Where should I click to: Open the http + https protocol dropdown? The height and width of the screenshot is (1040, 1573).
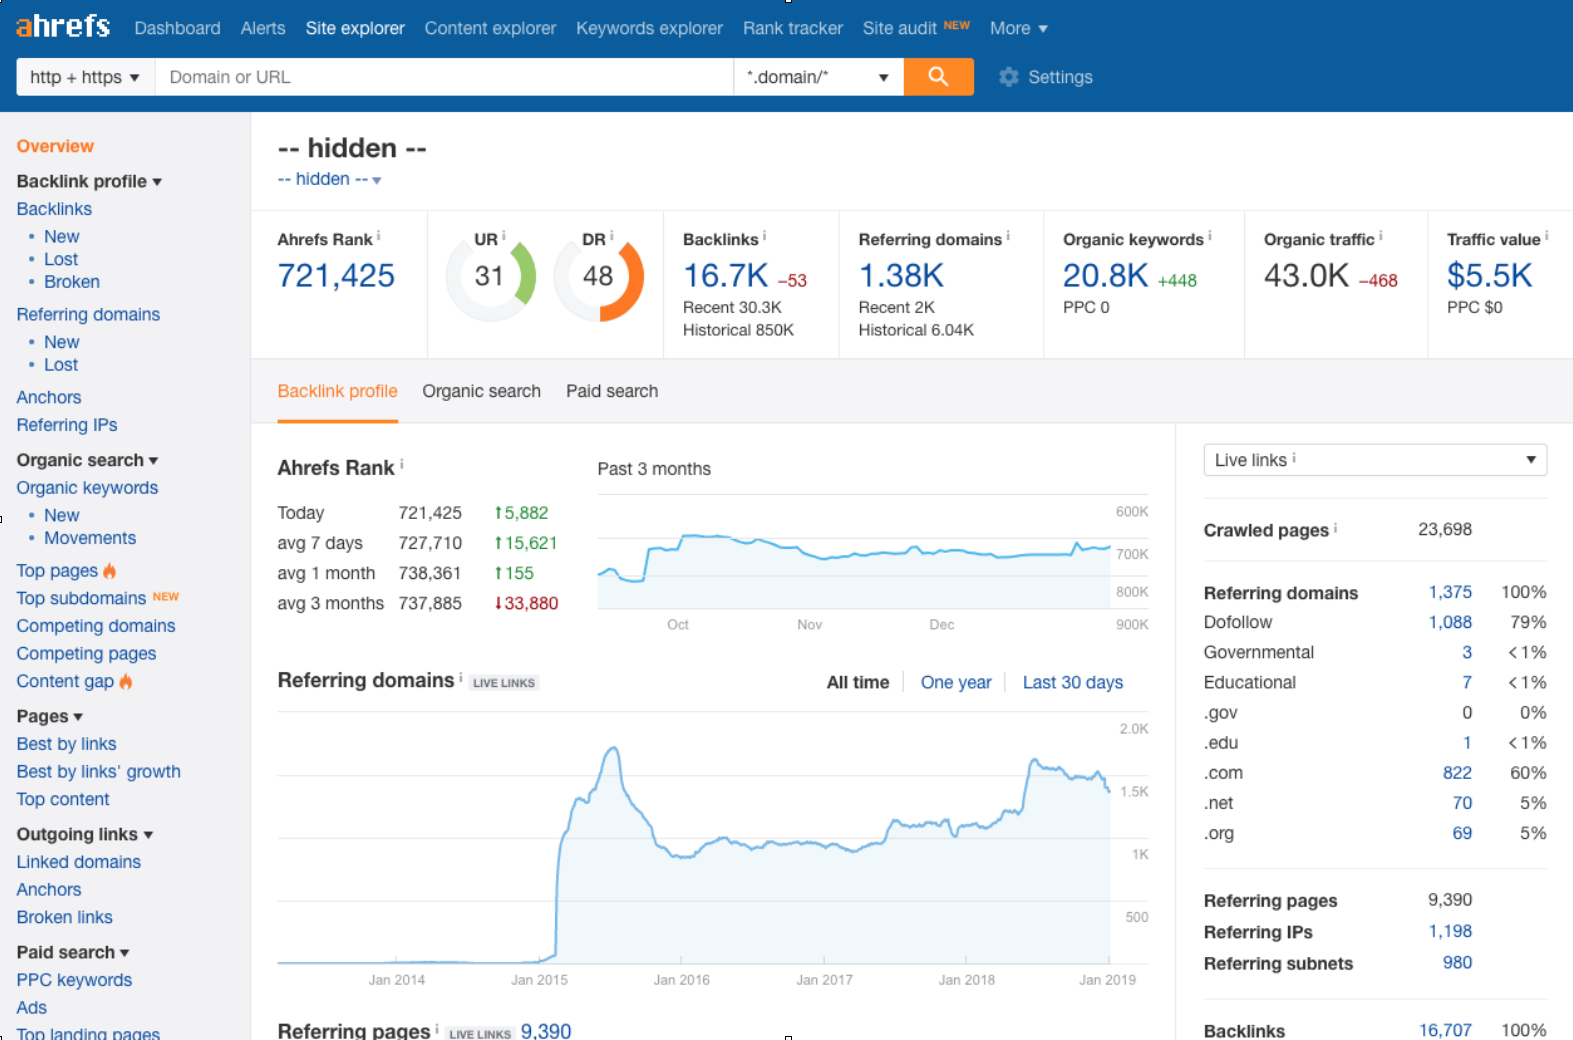coord(85,77)
